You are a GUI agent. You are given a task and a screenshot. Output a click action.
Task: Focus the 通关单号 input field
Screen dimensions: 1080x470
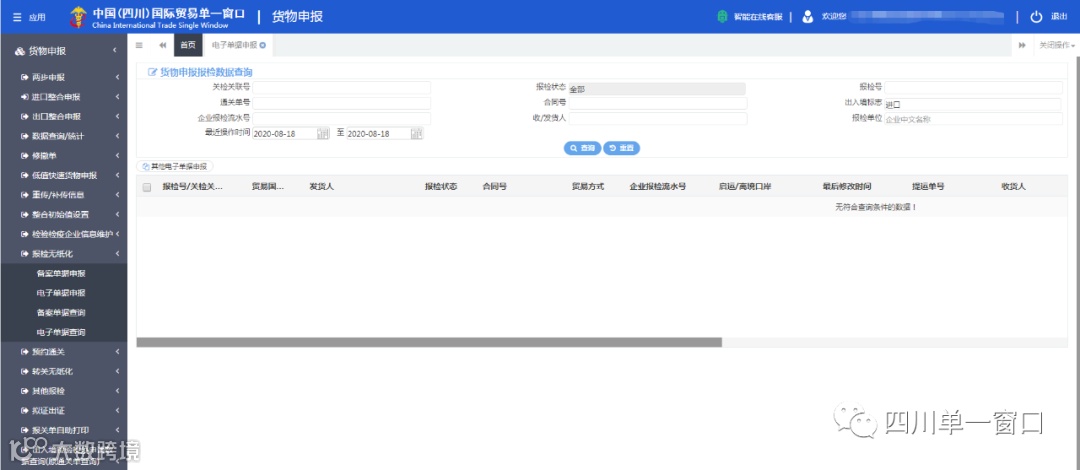[341, 103]
